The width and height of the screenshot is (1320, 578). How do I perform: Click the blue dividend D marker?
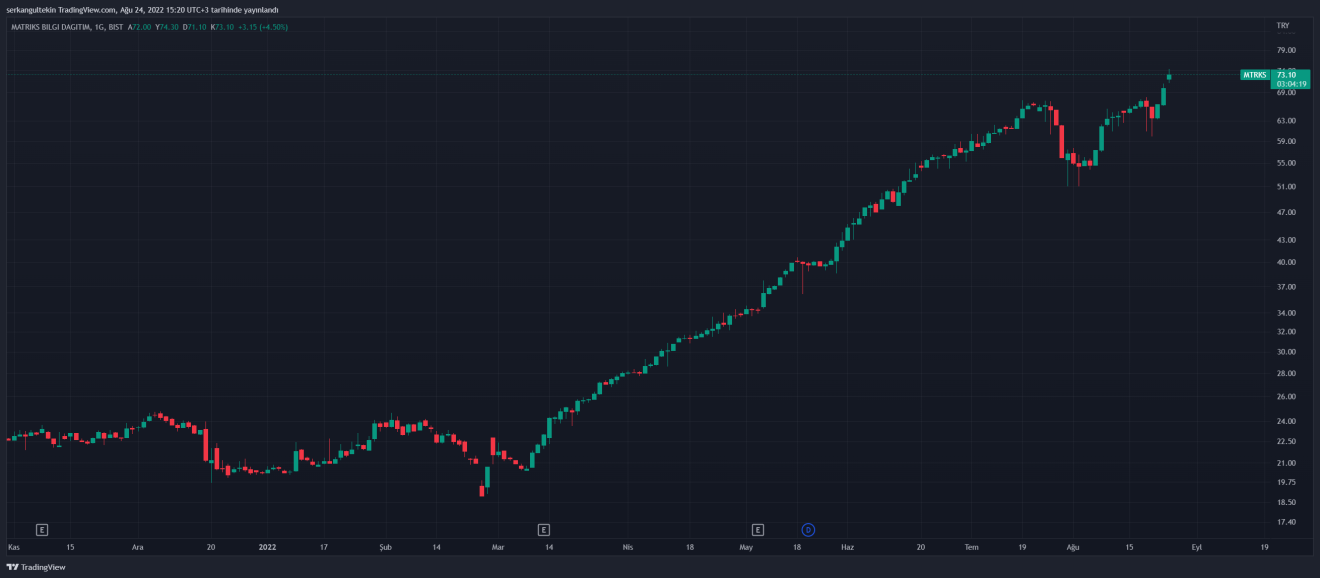tap(808, 529)
